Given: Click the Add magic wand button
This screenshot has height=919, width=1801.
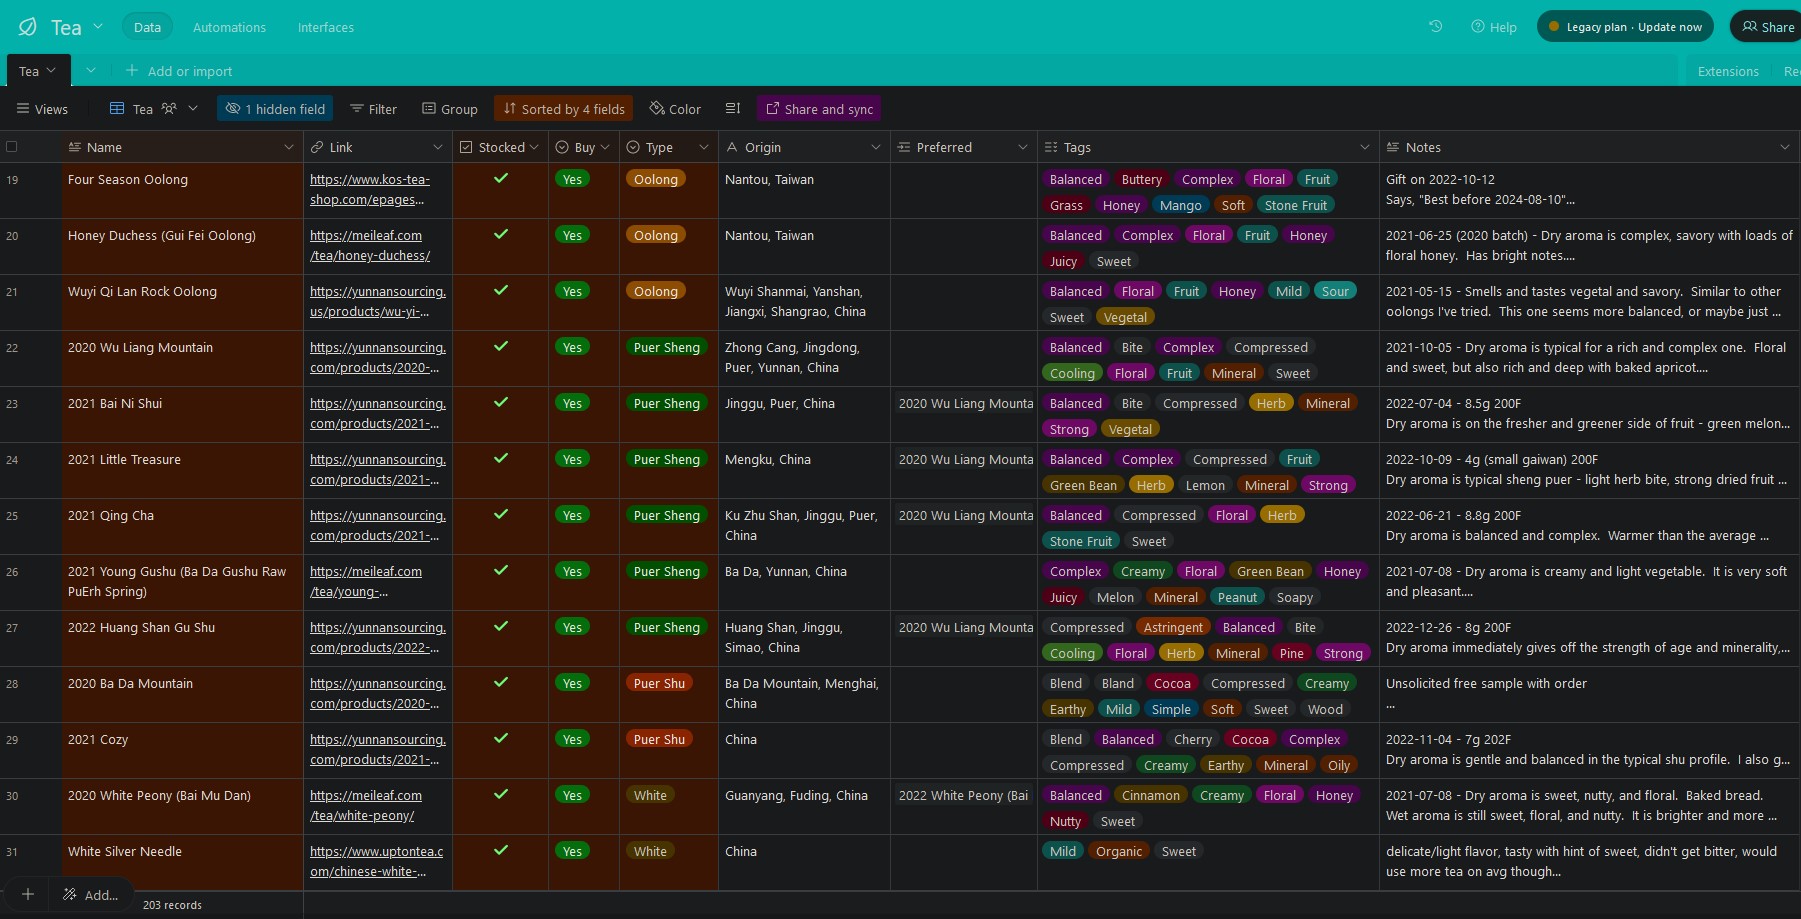Looking at the screenshot, I should pyautogui.click(x=91, y=894).
